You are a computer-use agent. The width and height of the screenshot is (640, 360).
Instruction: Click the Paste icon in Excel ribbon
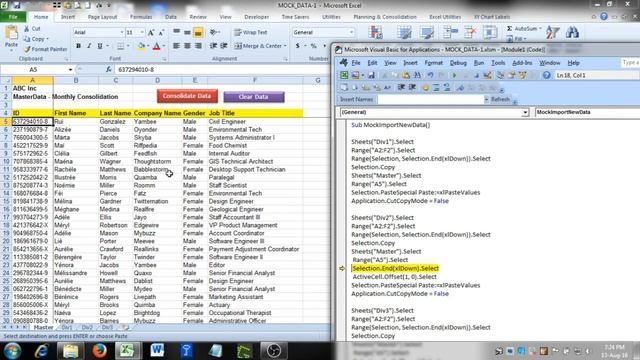point(11,33)
